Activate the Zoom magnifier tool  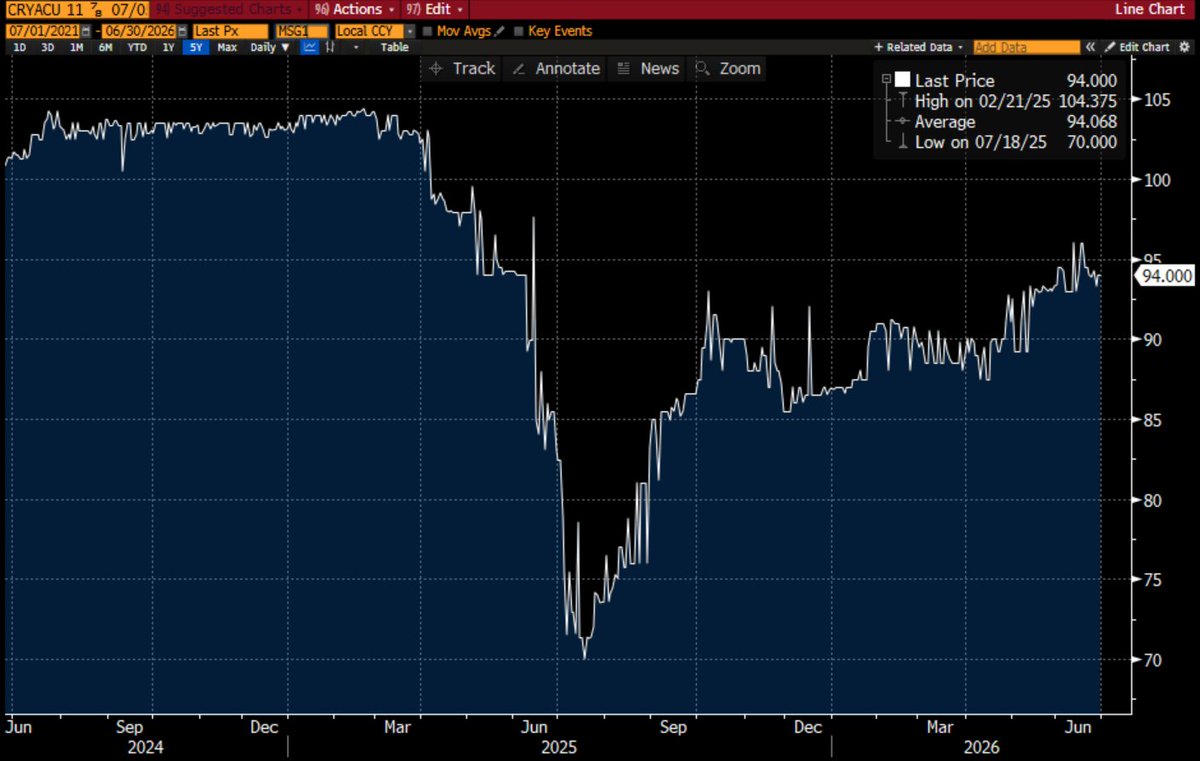pyautogui.click(x=727, y=68)
